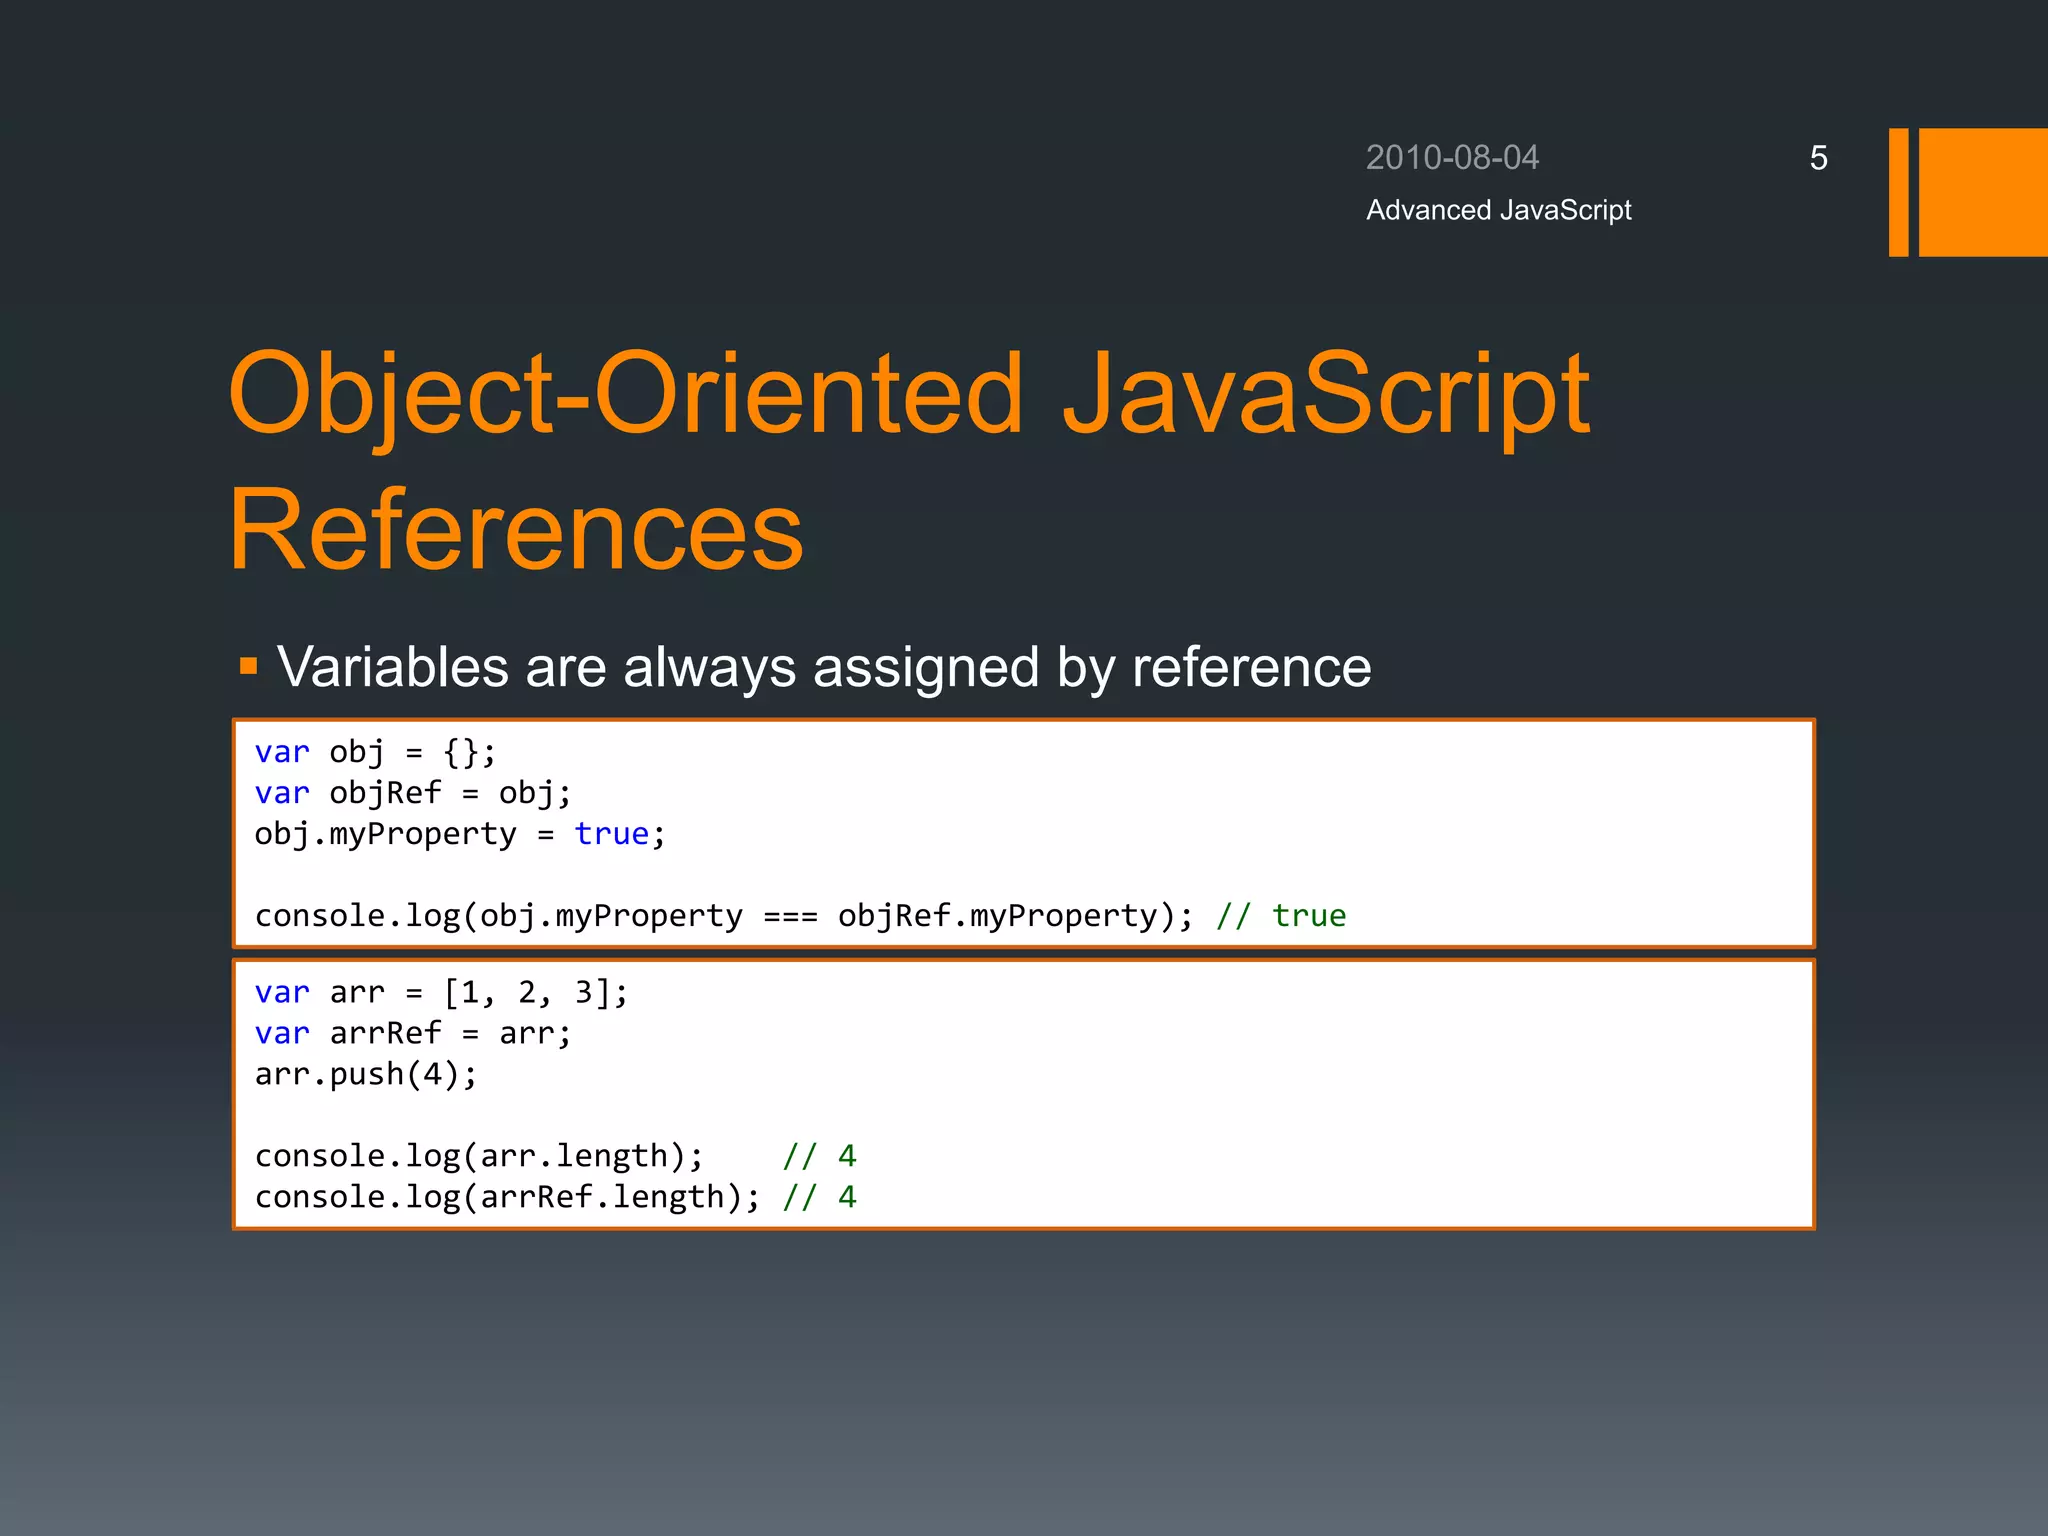Click the line 'var arr = [1, 2, 3];'

(x=440, y=992)
